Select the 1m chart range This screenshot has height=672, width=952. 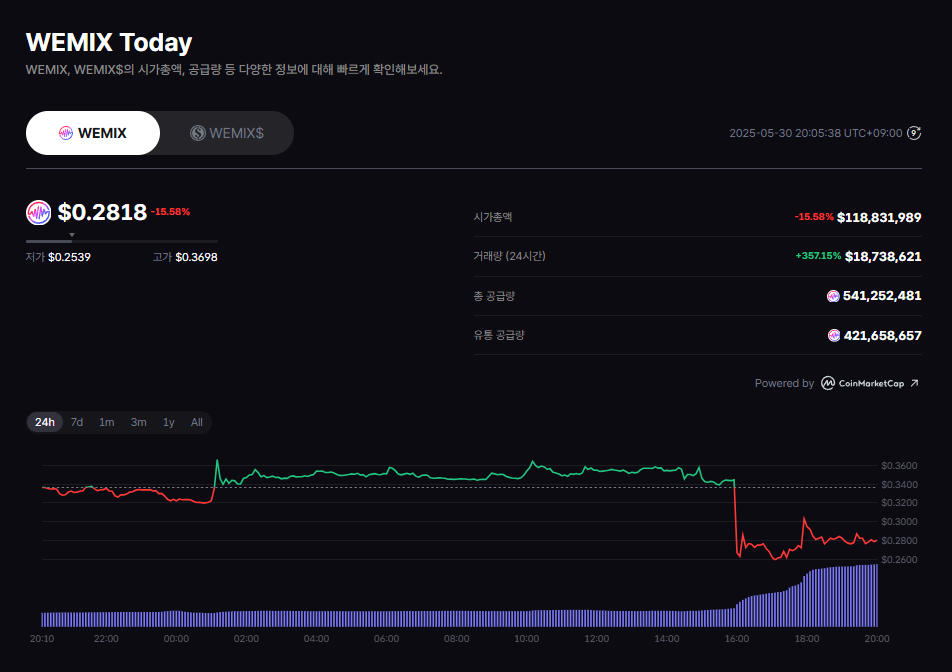[107, 422]
